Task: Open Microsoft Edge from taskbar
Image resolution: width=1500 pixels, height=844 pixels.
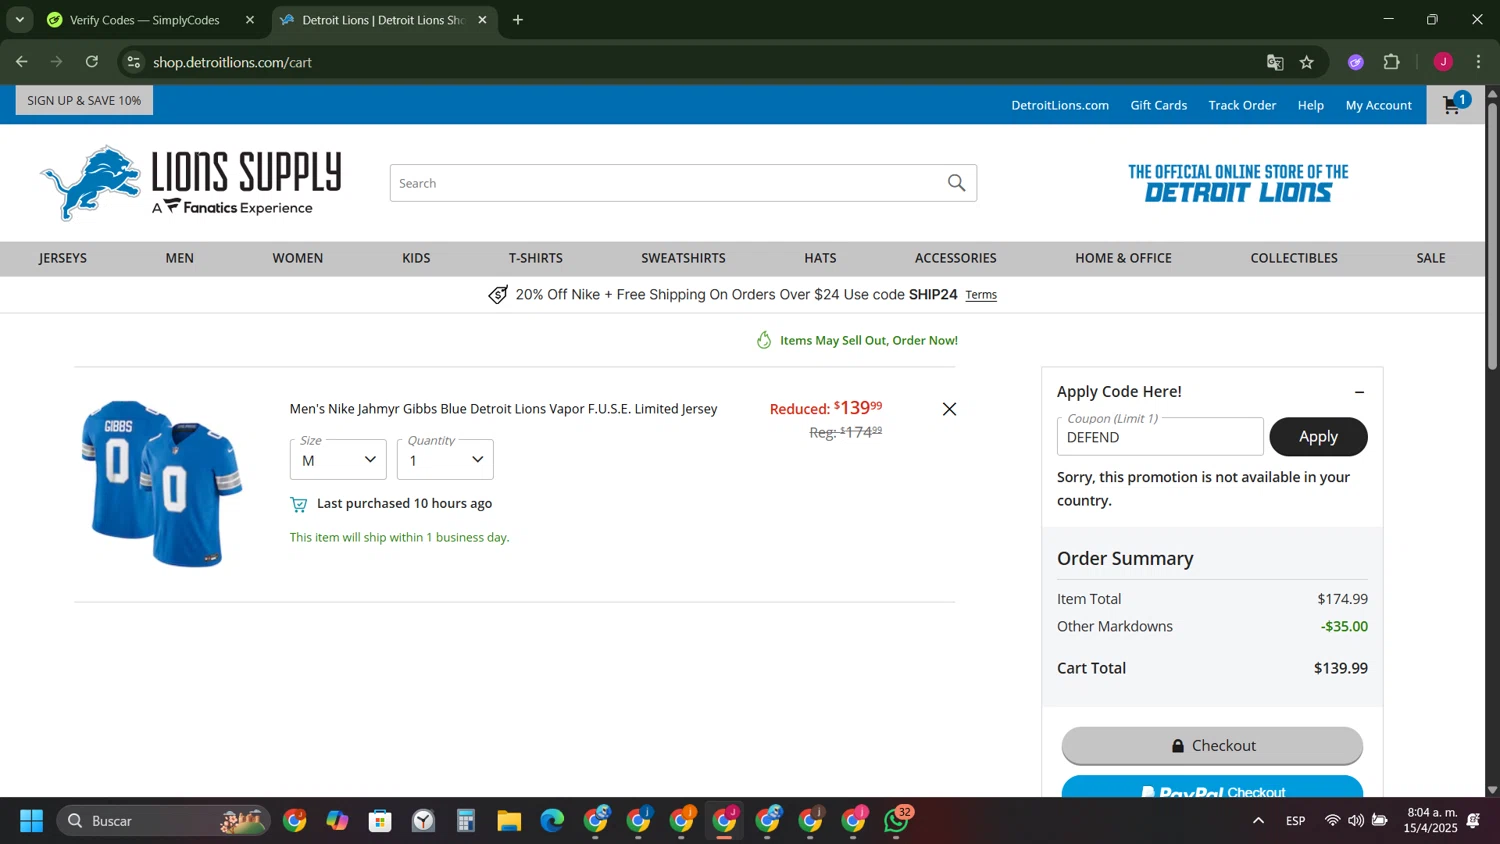Action: pos(552,821)
